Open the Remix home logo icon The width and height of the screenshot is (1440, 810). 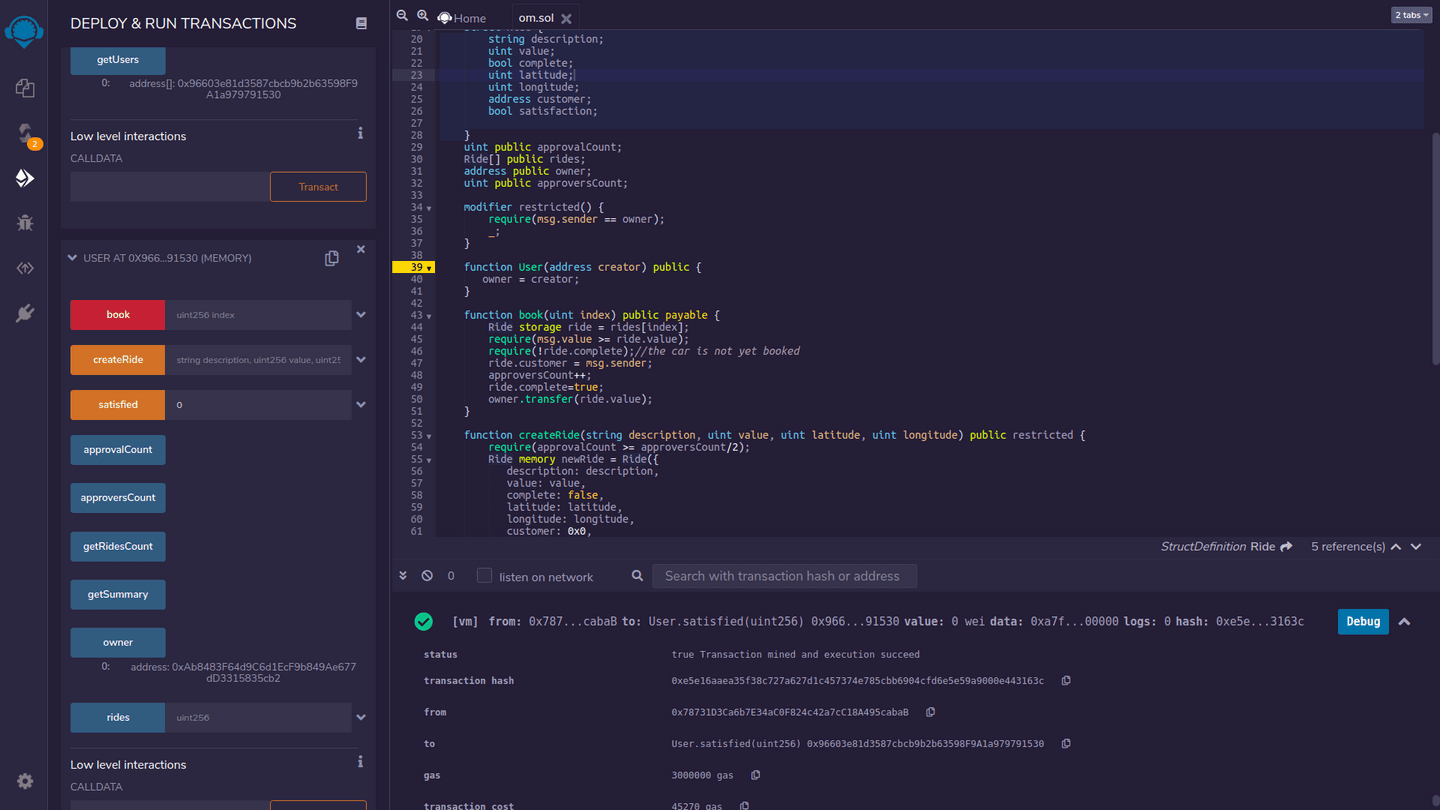point(24,32)
